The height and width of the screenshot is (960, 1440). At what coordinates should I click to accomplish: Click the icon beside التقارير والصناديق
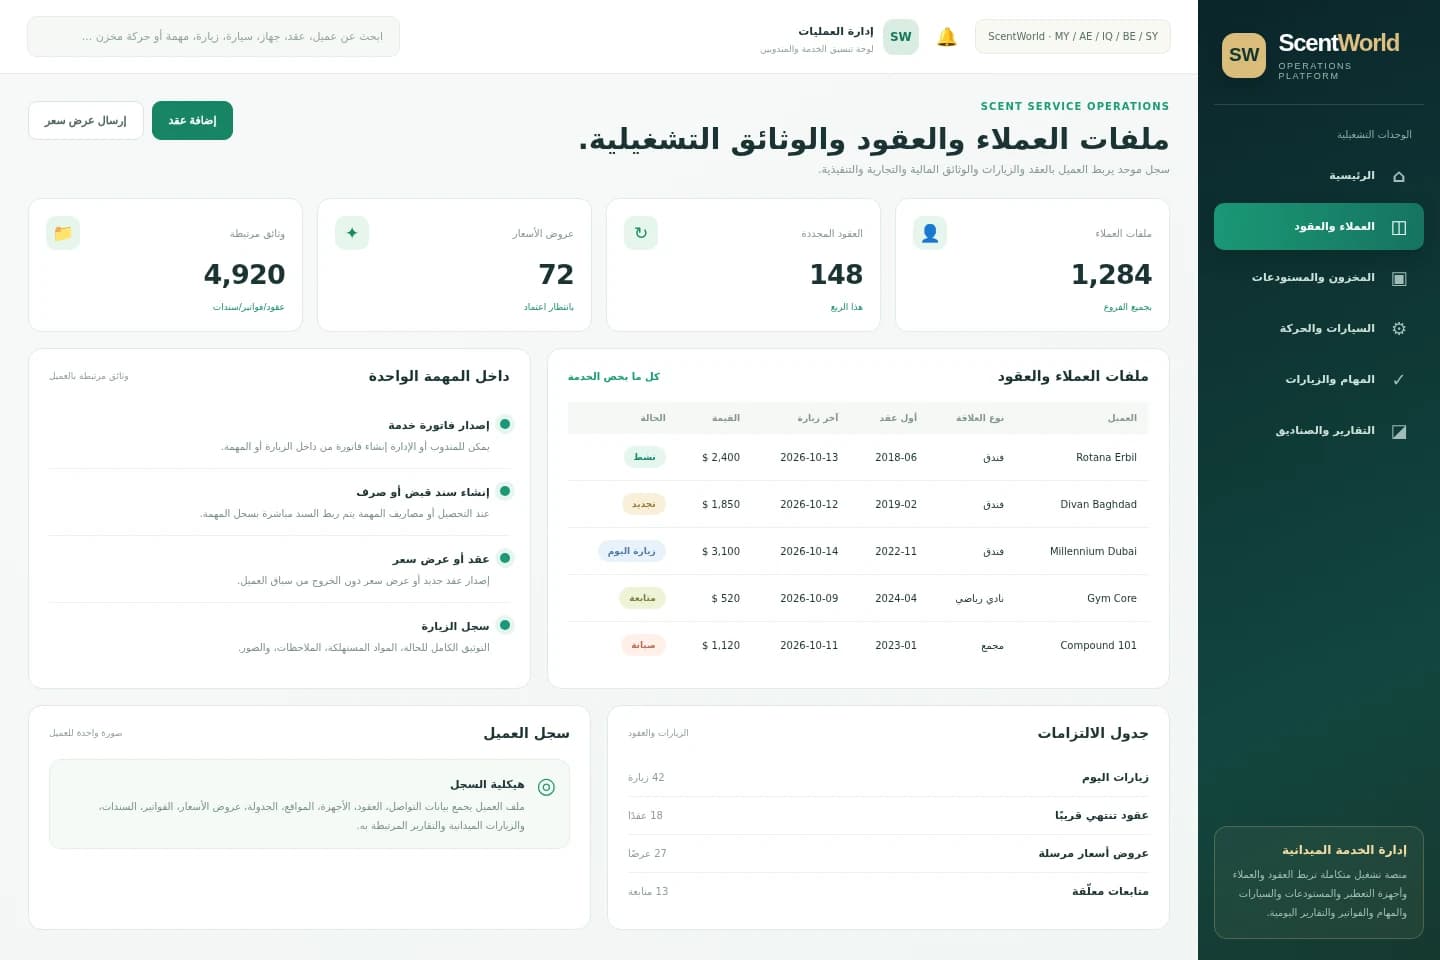pyautogui.click(x=1399, y=431)
